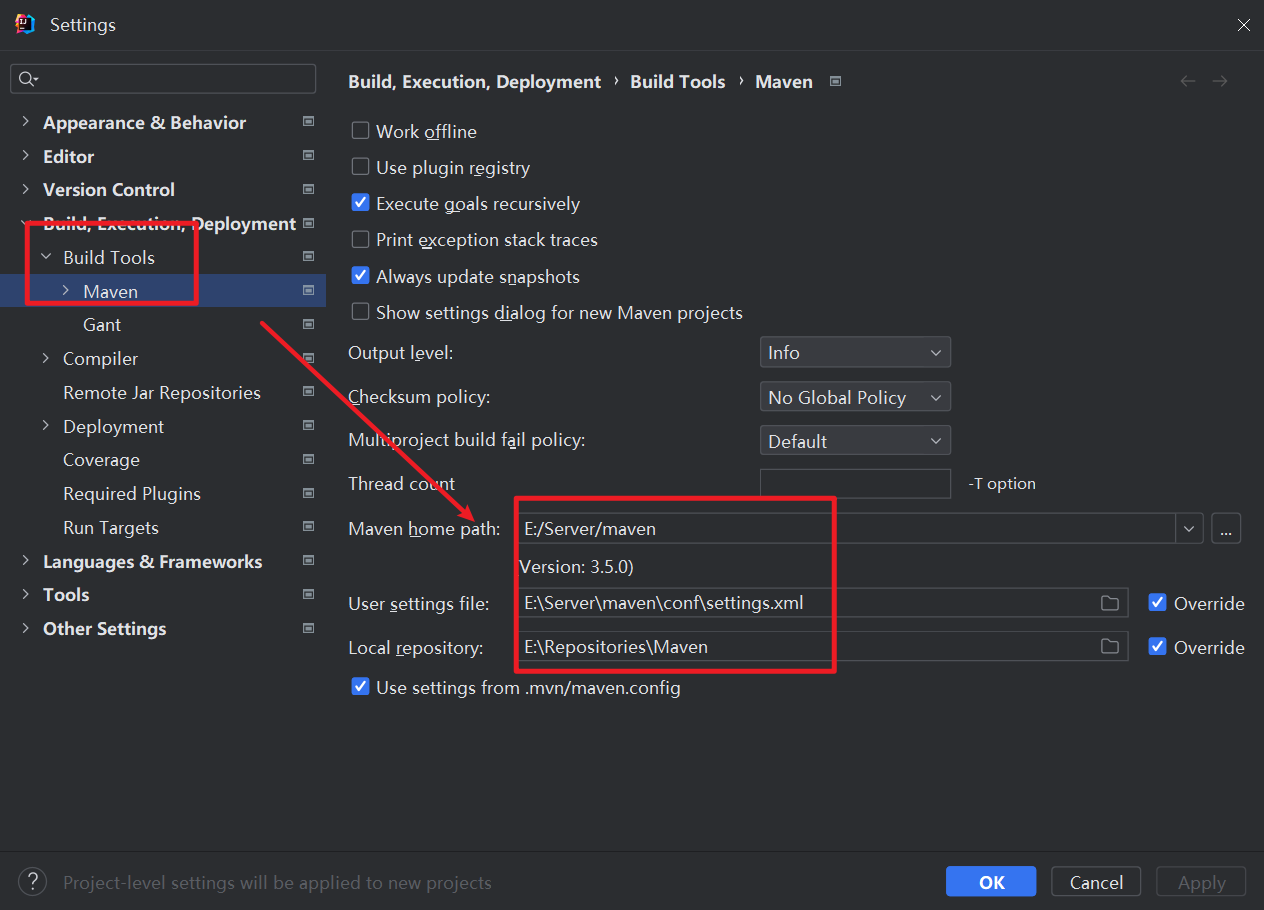Browse Maven home with the ... button
Screen dimensions: 1264x910
[x=1226, y=528]
